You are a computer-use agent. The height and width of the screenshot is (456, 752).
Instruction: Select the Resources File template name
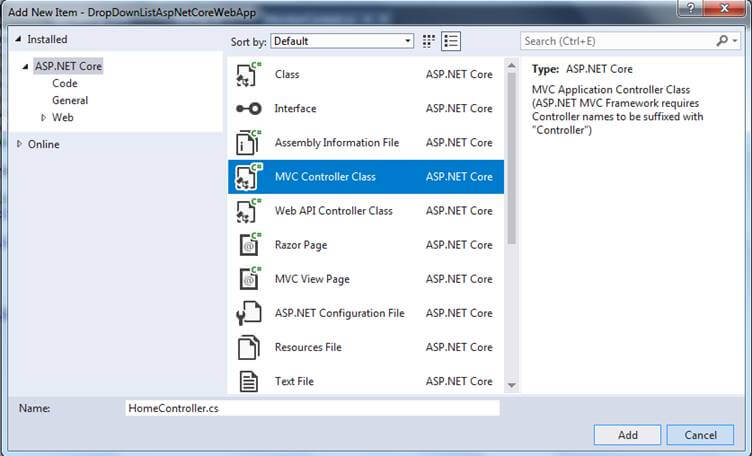(308, 347)
